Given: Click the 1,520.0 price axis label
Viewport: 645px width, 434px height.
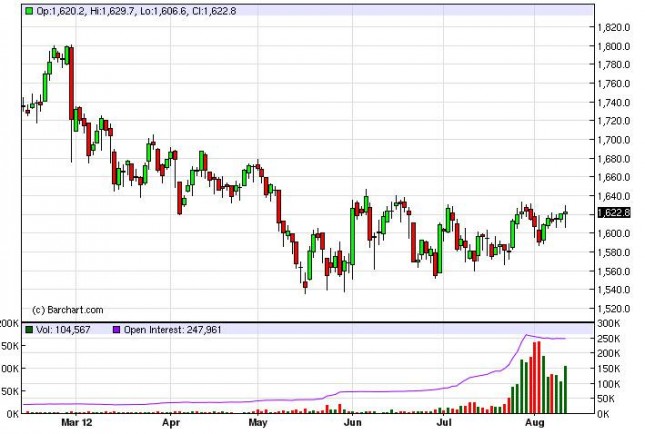Looking at the screenshot, I should point(613,309).
